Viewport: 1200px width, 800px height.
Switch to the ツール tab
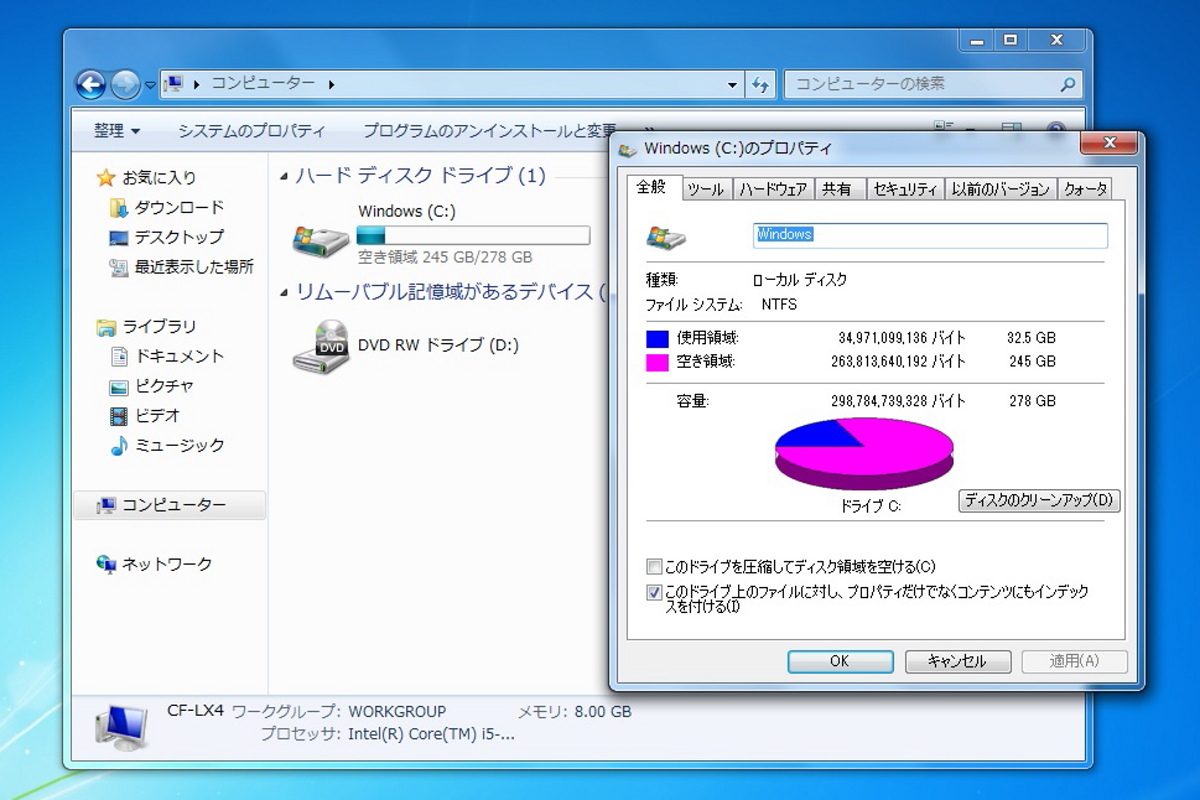[x=706, y=189]
